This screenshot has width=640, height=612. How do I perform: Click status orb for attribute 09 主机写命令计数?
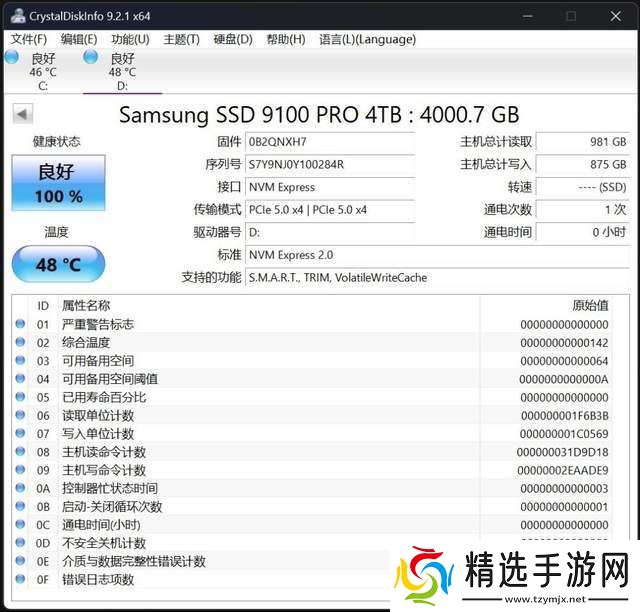pos(20,470)
